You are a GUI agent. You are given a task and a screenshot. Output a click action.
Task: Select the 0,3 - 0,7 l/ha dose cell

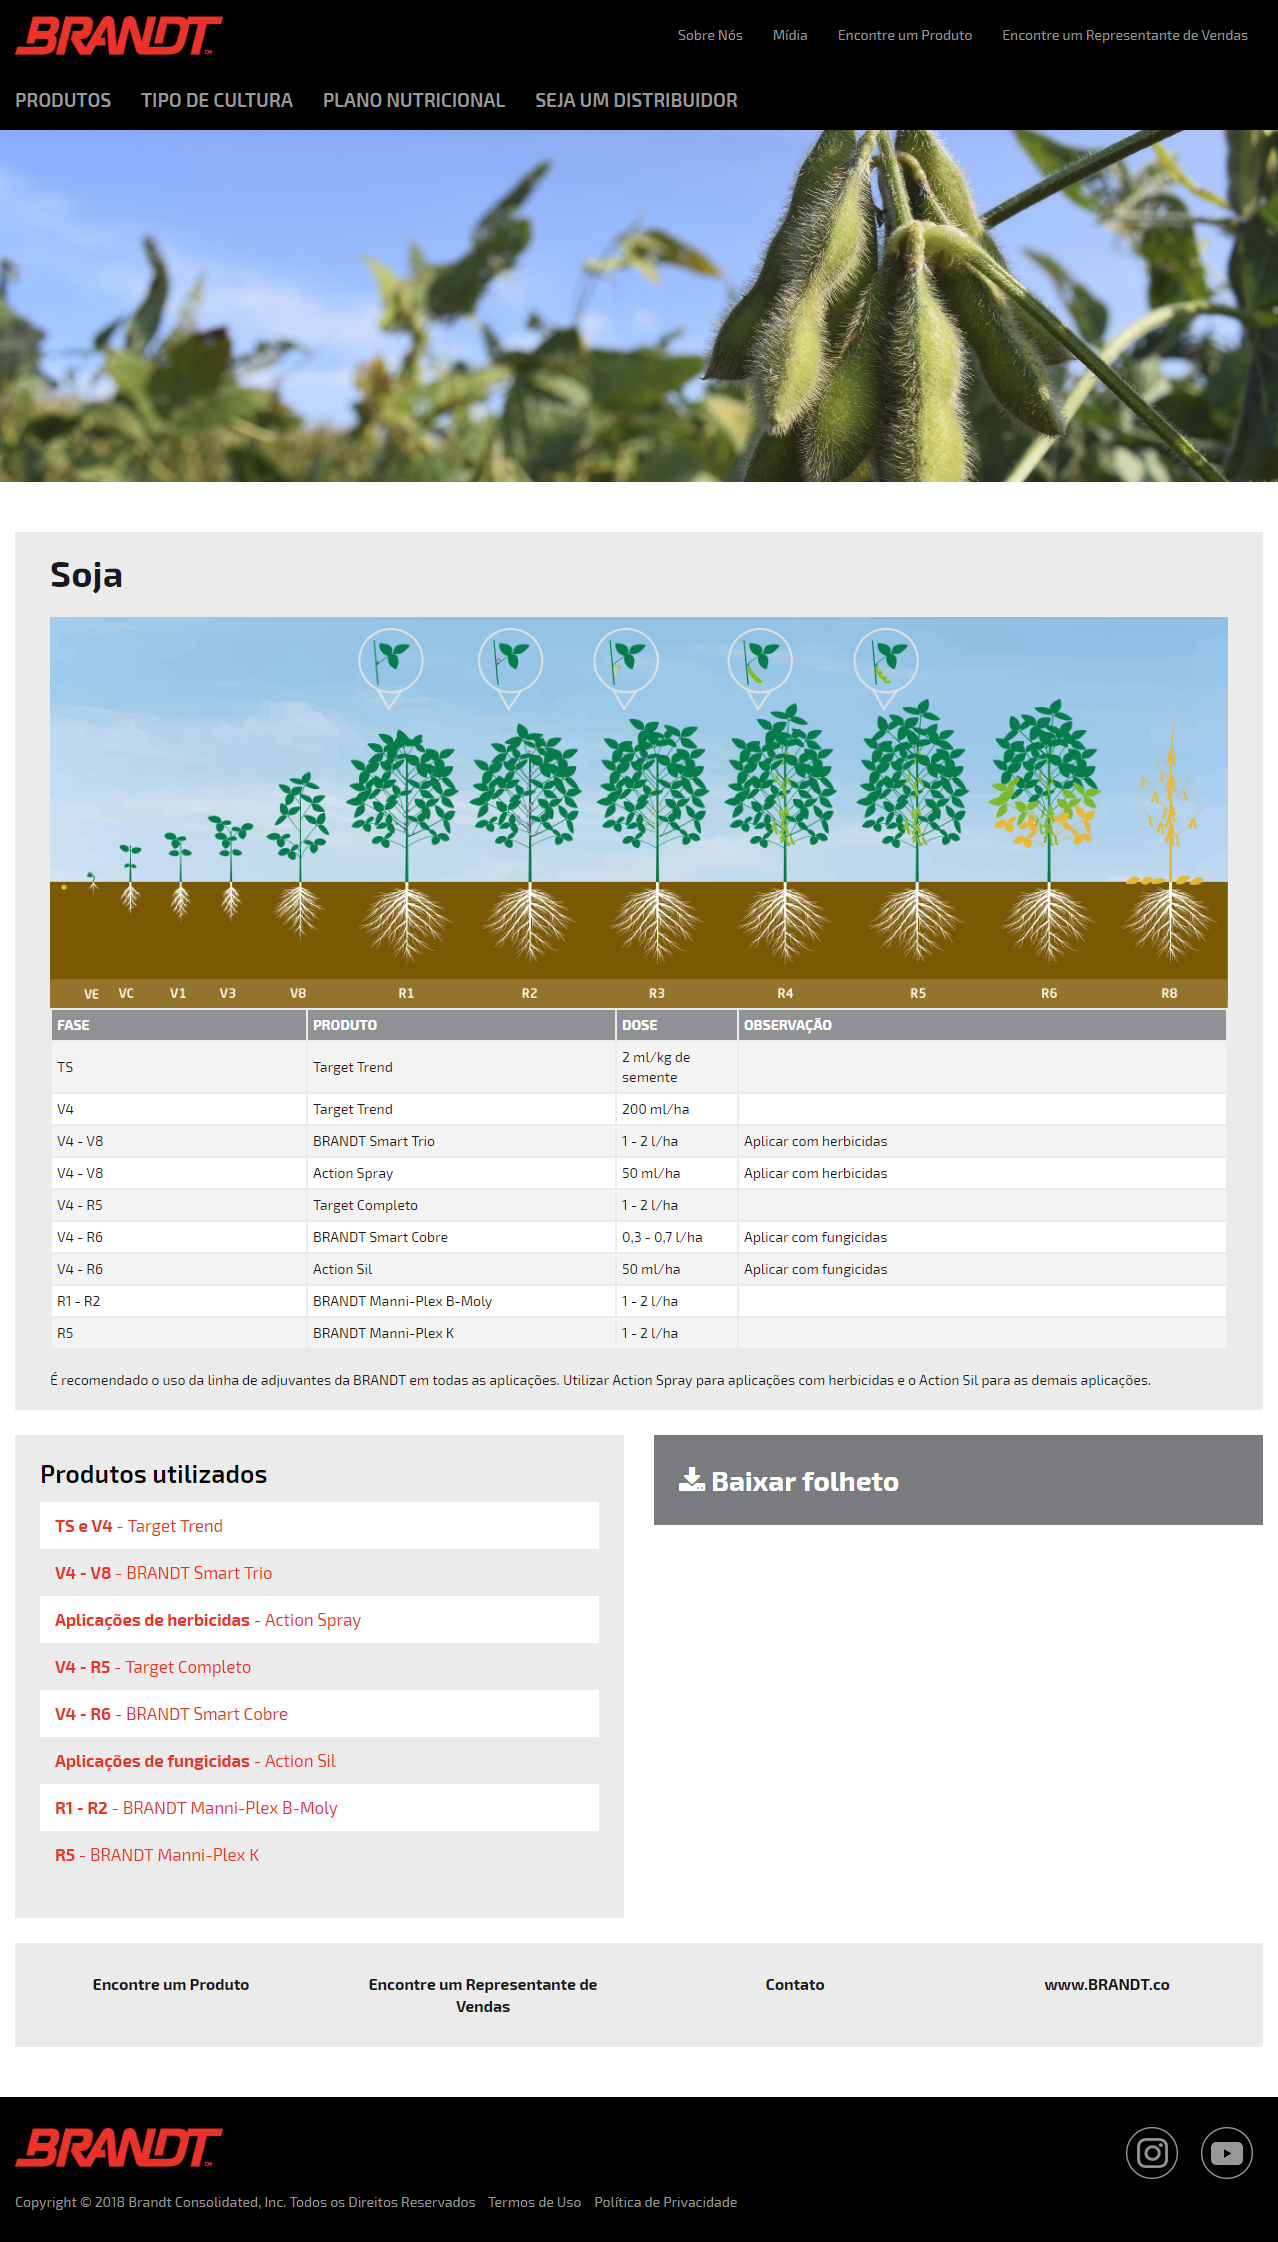[x=677, y=1237]
